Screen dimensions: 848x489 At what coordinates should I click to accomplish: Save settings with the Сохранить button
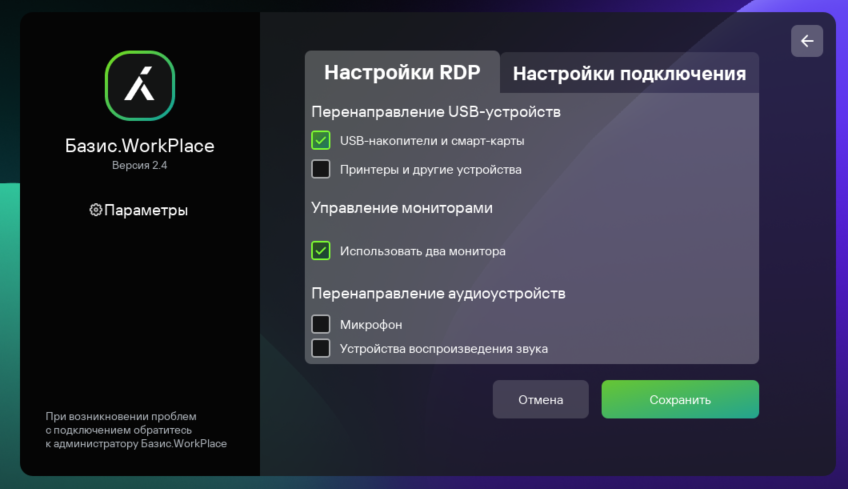[x=680, y=399]
